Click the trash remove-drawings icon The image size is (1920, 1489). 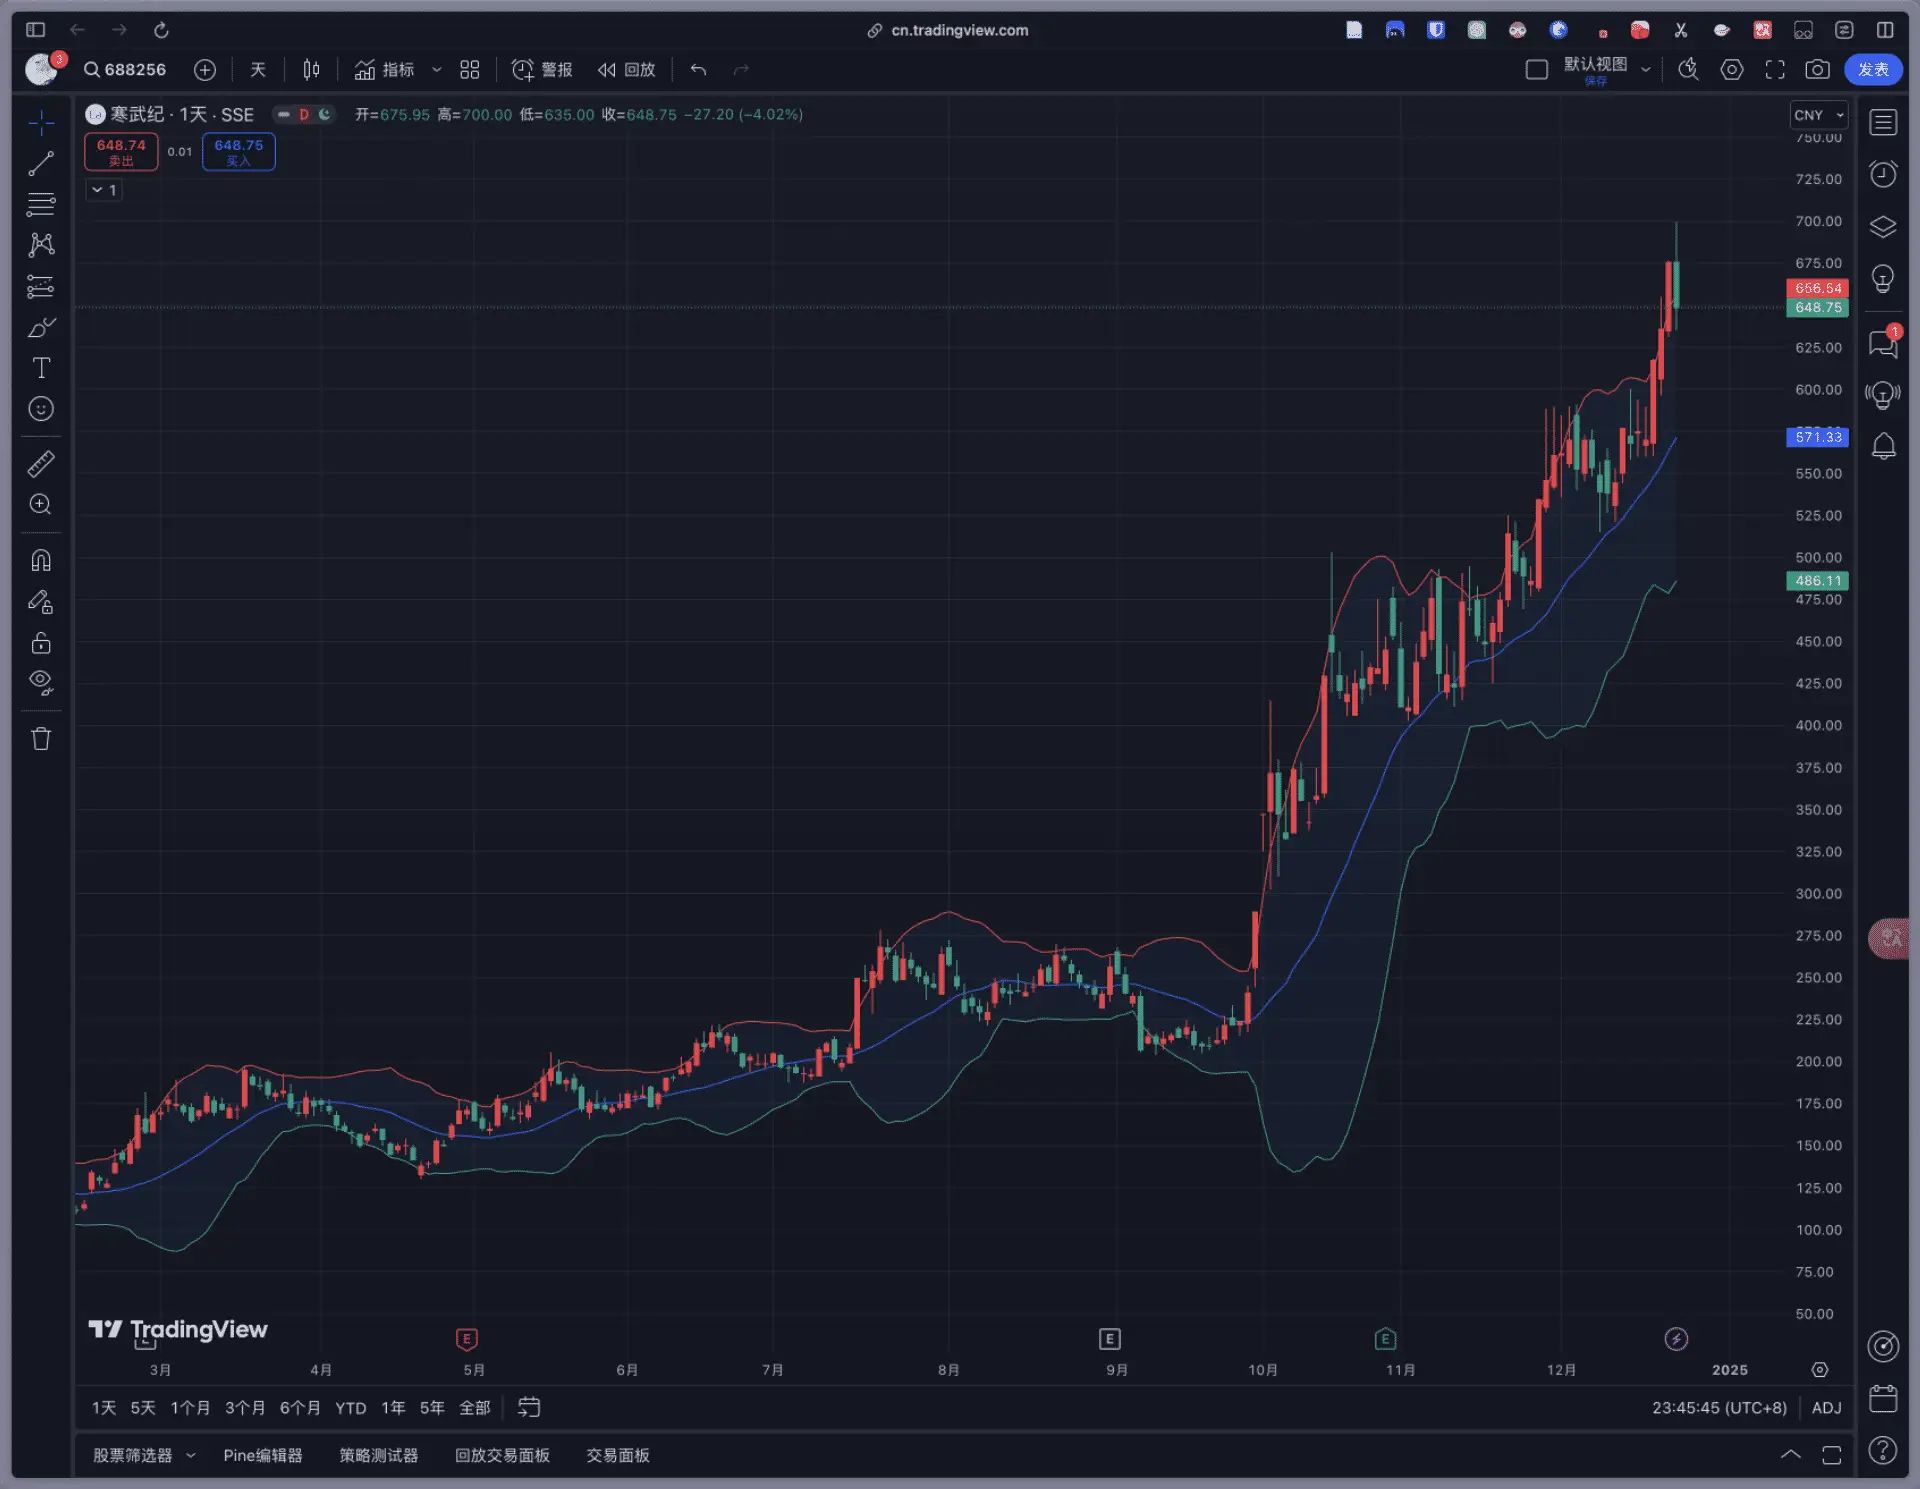41,739
